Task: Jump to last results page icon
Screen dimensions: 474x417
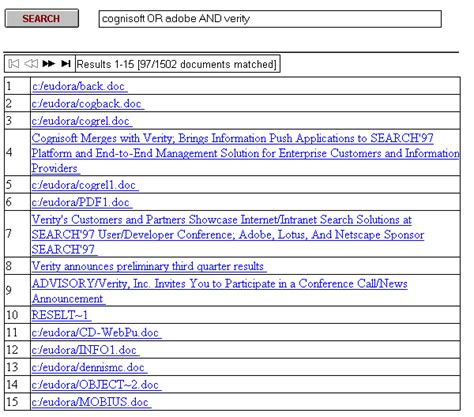Action: pyautogui.click(x=66, y=63)
